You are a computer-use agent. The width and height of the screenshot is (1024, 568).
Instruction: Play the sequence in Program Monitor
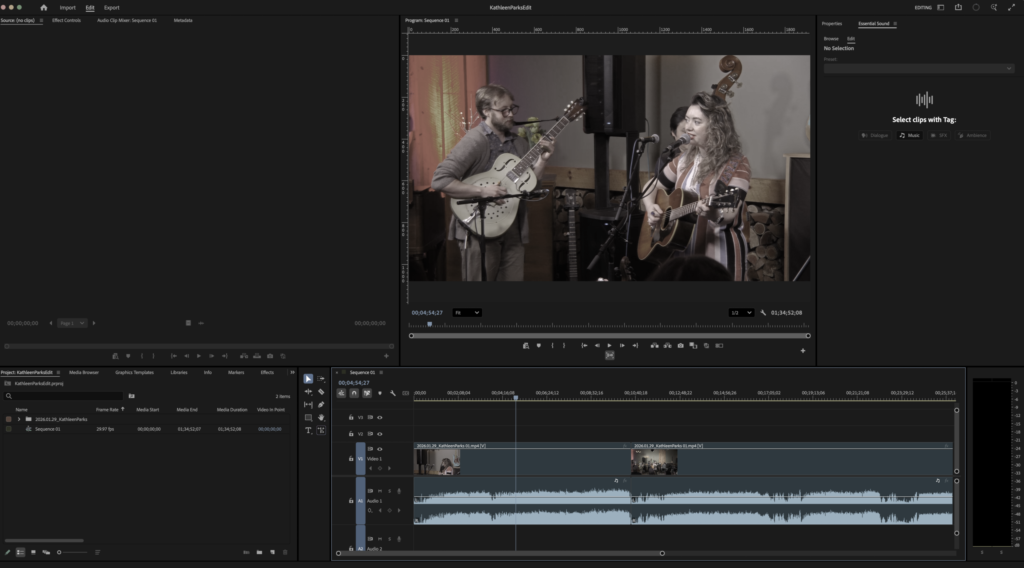coord(609,345)
